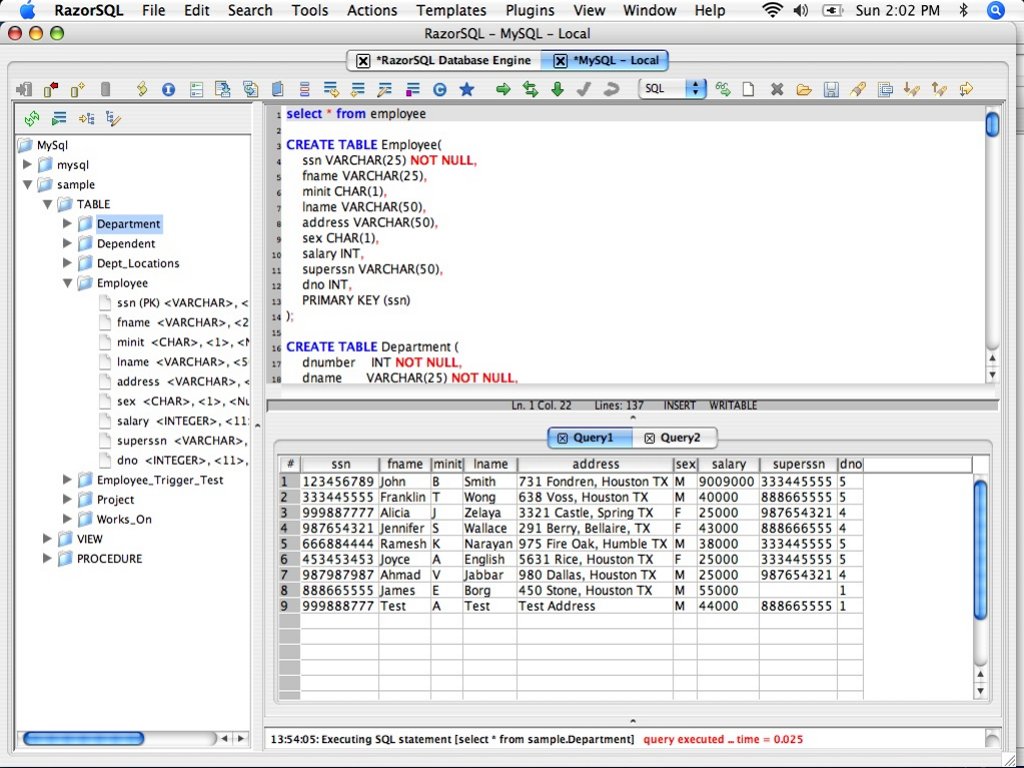Close the MySQL - Local tab

(560, 61)
